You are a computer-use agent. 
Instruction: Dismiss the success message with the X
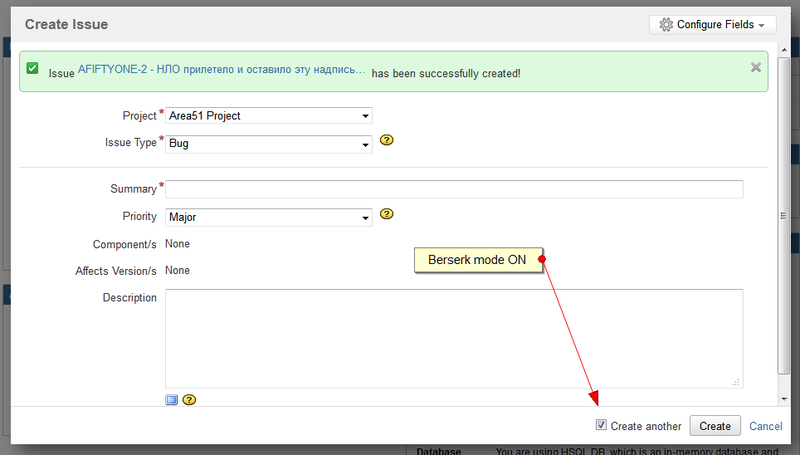point(756,67)
